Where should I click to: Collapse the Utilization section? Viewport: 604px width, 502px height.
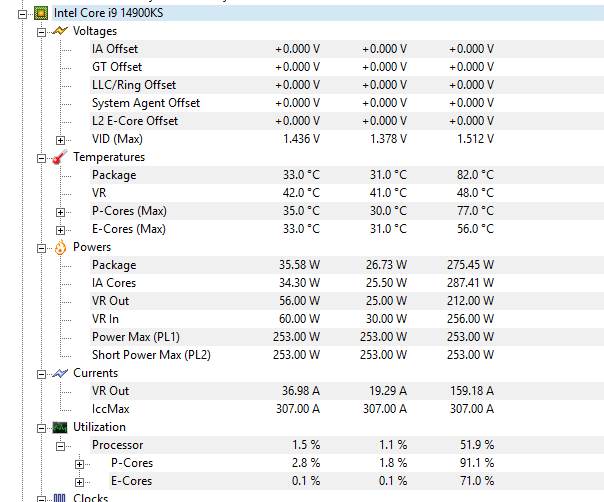[41, 428]
